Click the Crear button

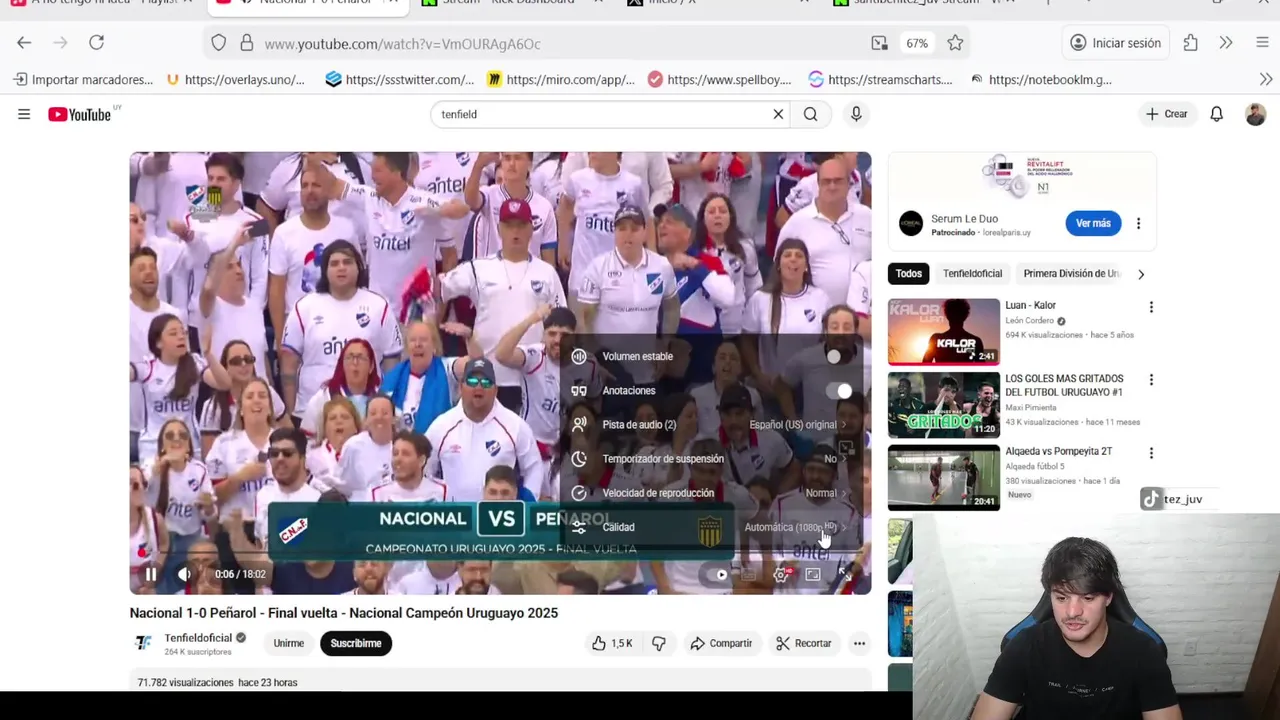[1167, 114]
